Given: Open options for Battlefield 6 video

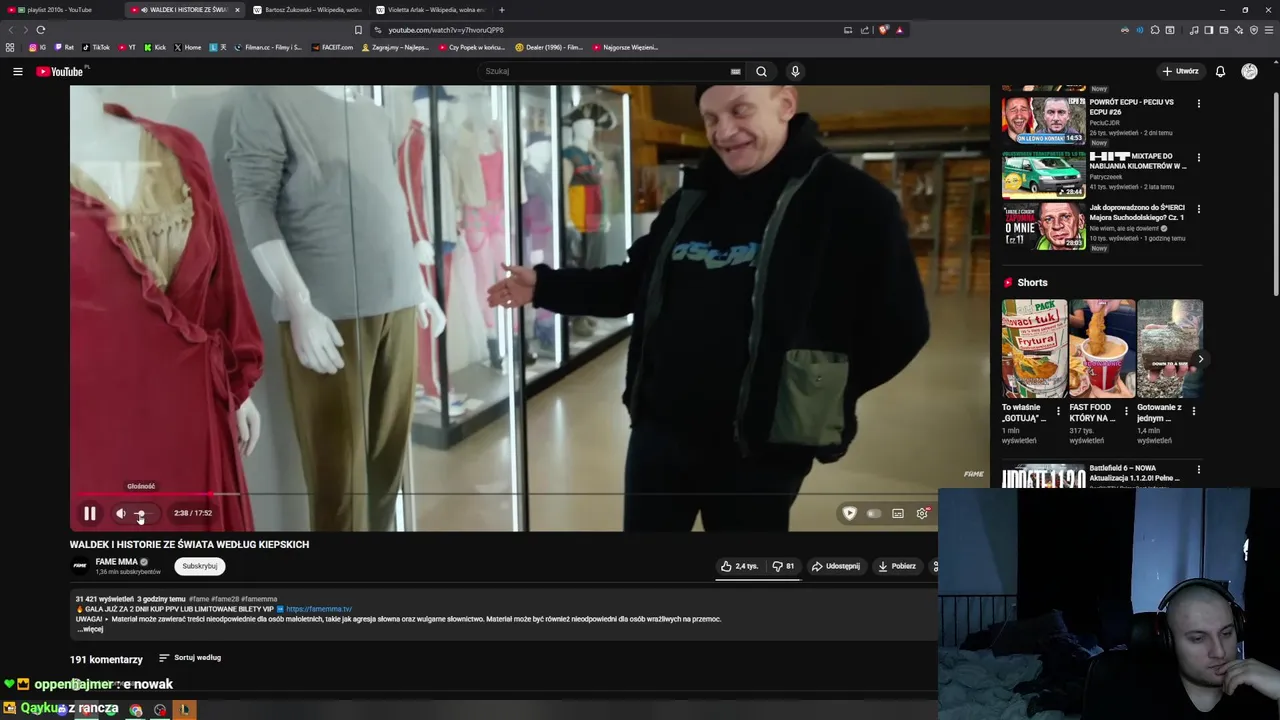Looking at the screenshot, I should pos(1199,469).
